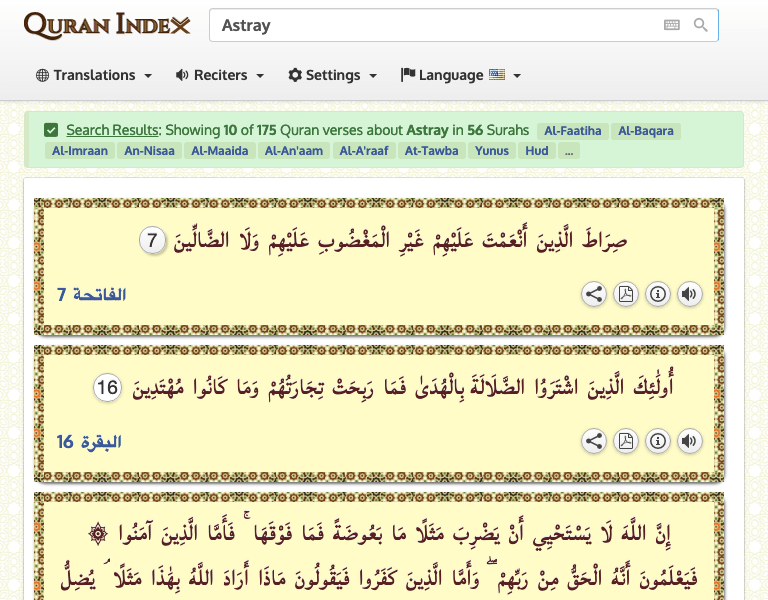
Task: Share Al-Faatiha verse 7
Action: pos(594,294)
